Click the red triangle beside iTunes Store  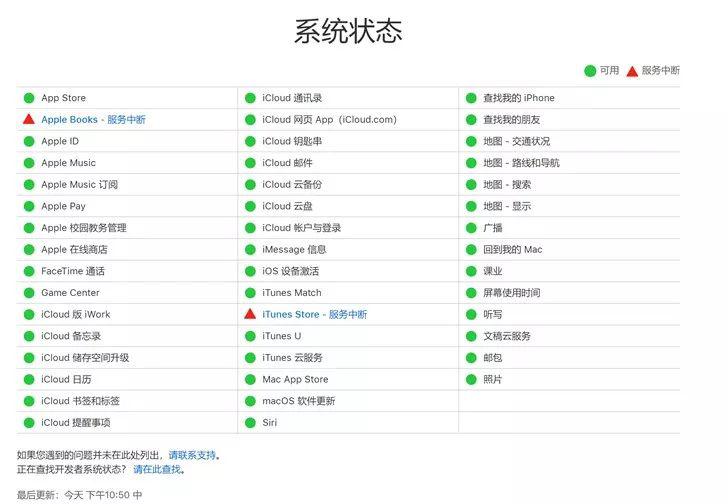click(x=250, y=314)
